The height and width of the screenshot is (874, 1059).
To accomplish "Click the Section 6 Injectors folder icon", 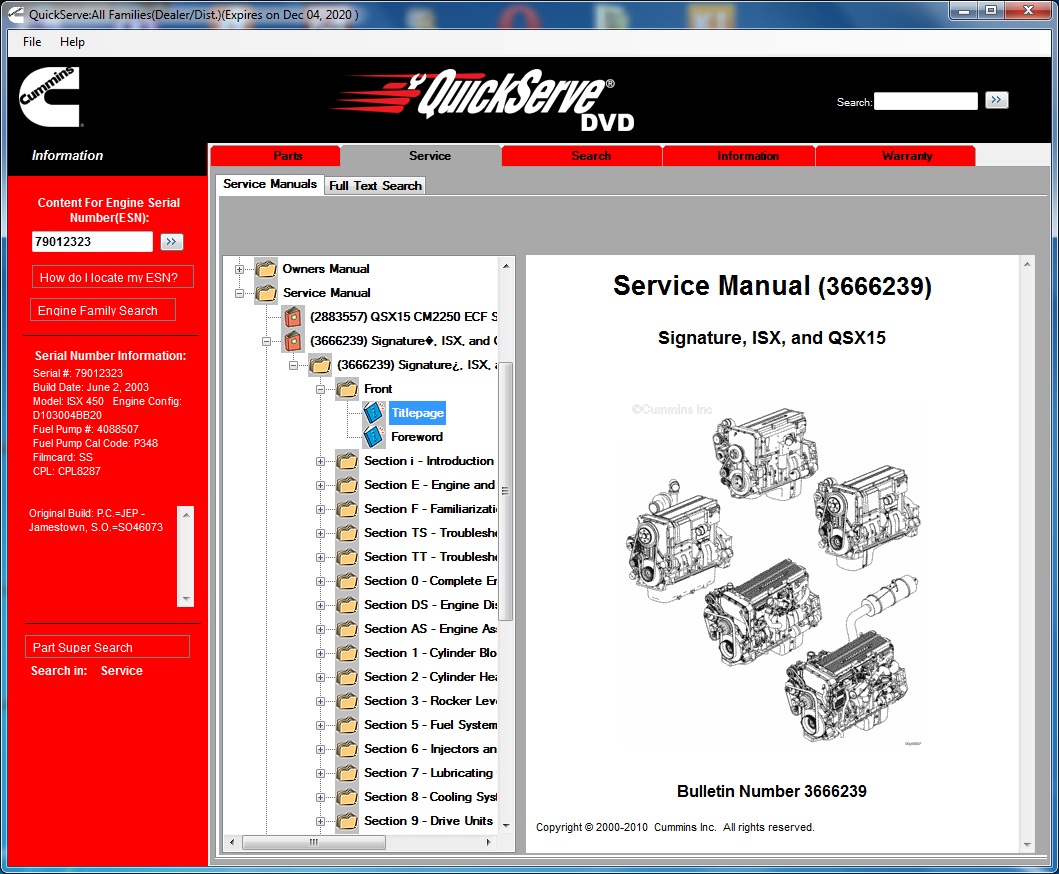I will 346,749.
